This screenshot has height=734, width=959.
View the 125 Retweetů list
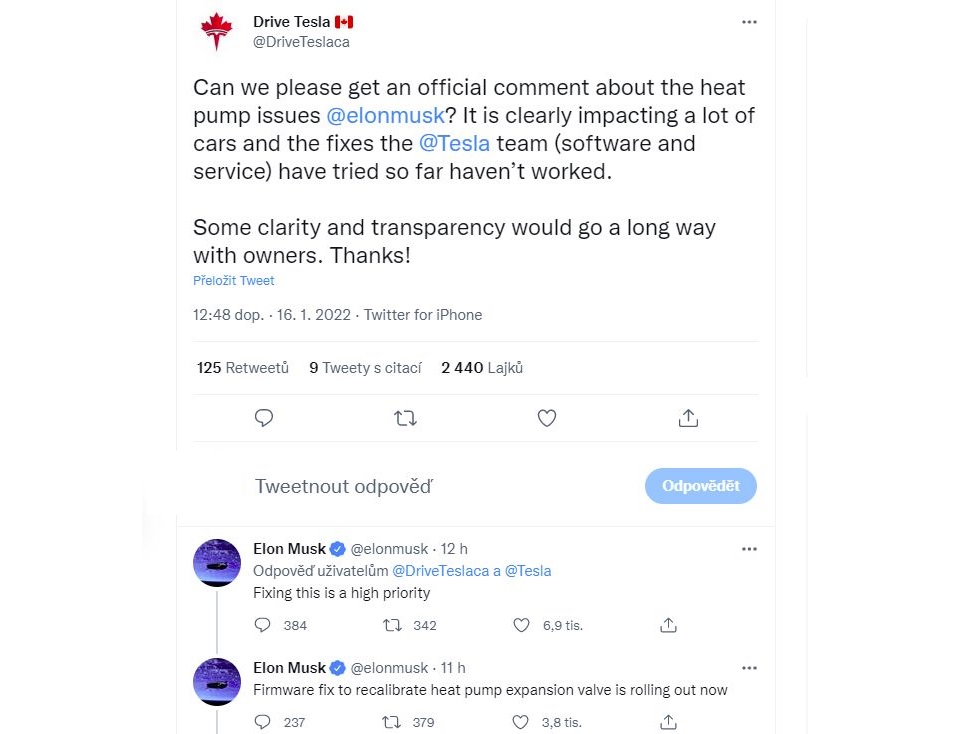[x=242, y=368]
